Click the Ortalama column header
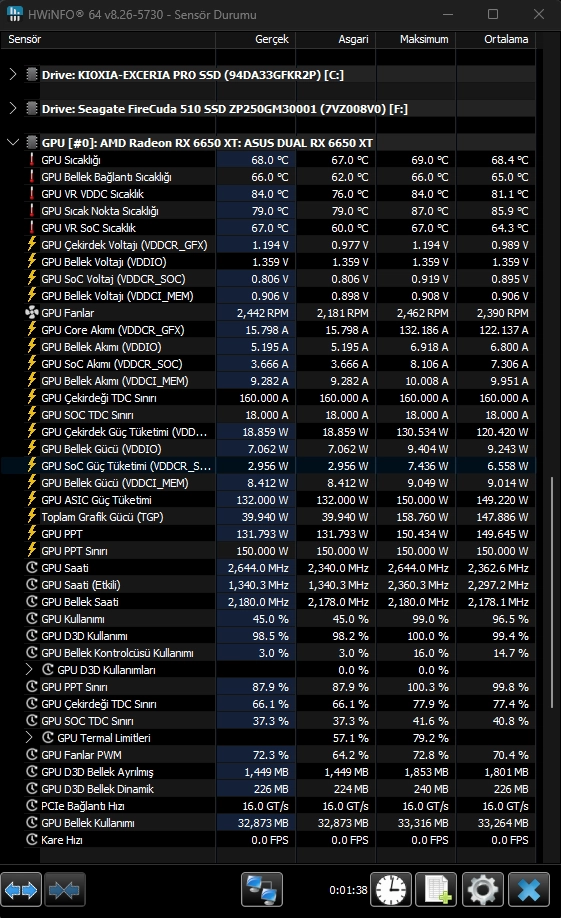The image size is (561, 918). pos(495,39)
